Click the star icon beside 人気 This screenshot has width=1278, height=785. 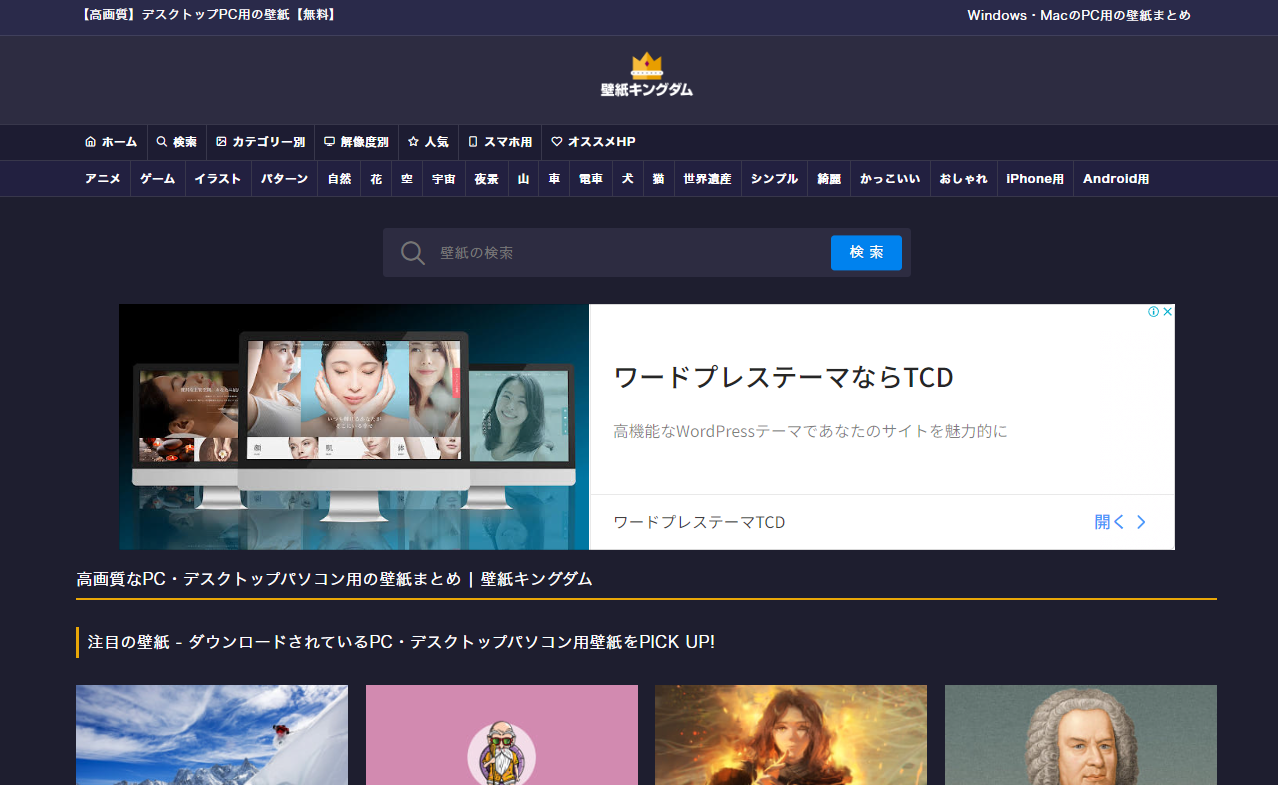413,142
